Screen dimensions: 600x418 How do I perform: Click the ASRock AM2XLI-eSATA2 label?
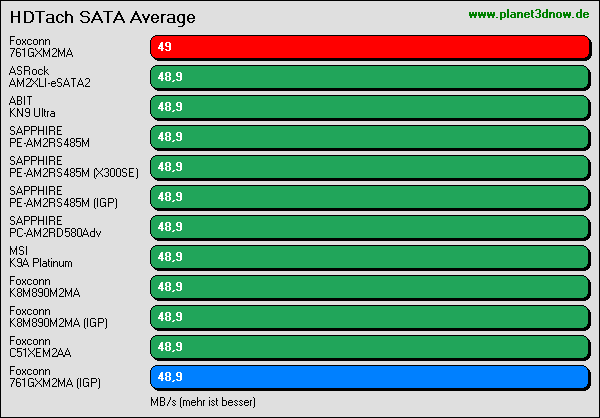pyautogui.click(x=50, y=77)
